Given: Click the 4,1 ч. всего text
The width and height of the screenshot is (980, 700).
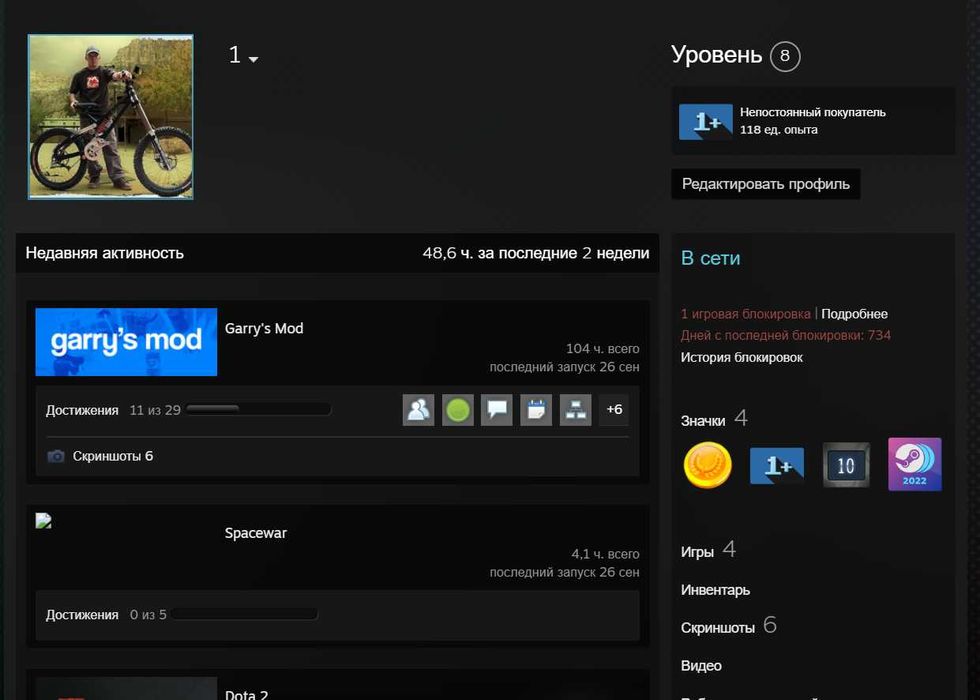Looking at the screenshot, I should click(x=605, y=554).
